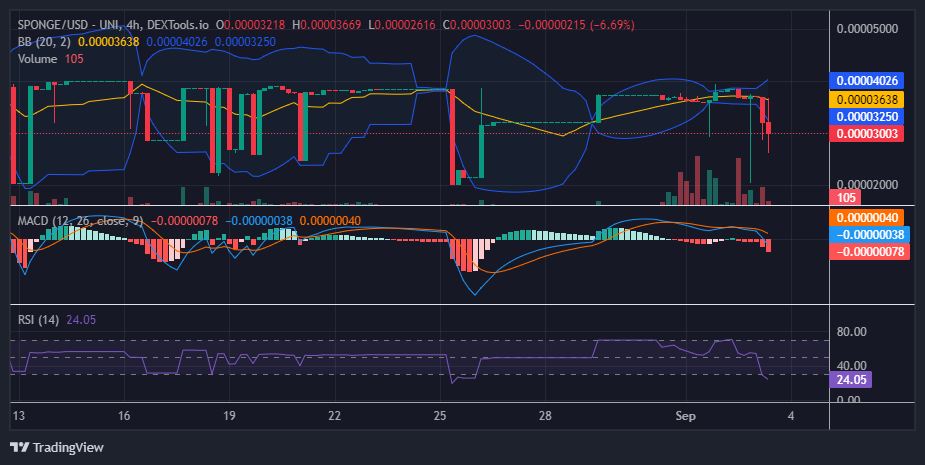
Task: Click the high price H0.00003669 value
Action: pos(326,25)
